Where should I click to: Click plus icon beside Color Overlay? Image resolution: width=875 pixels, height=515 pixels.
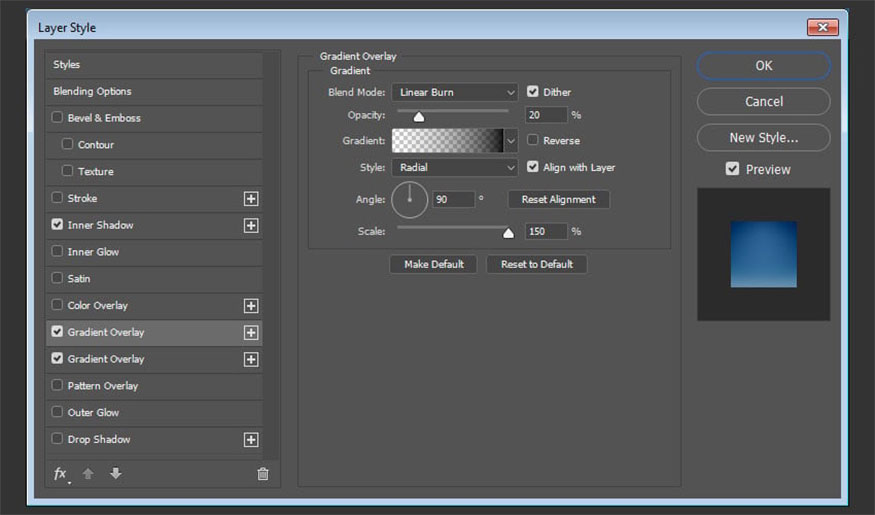coord(251,306)
